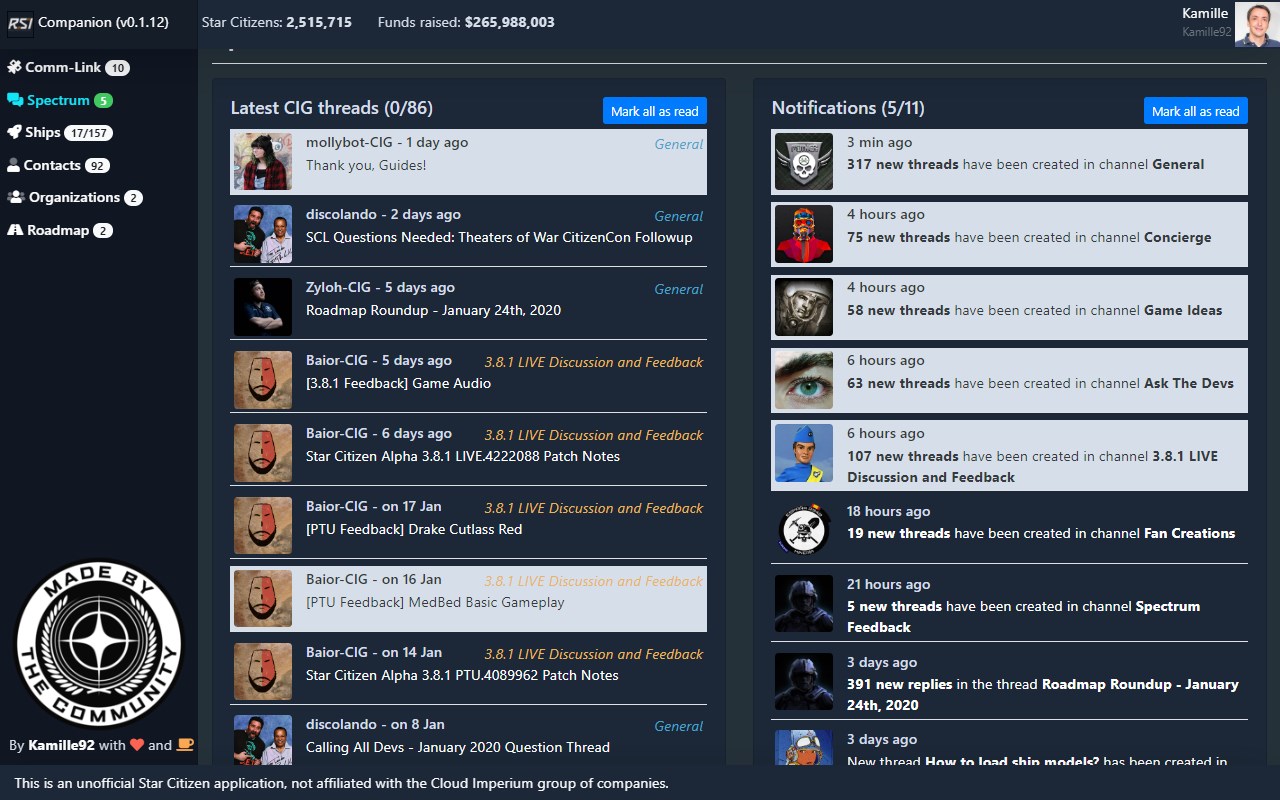
Task: Click the Funds raised $265,988,003 figure
Action: coord(510,22)
